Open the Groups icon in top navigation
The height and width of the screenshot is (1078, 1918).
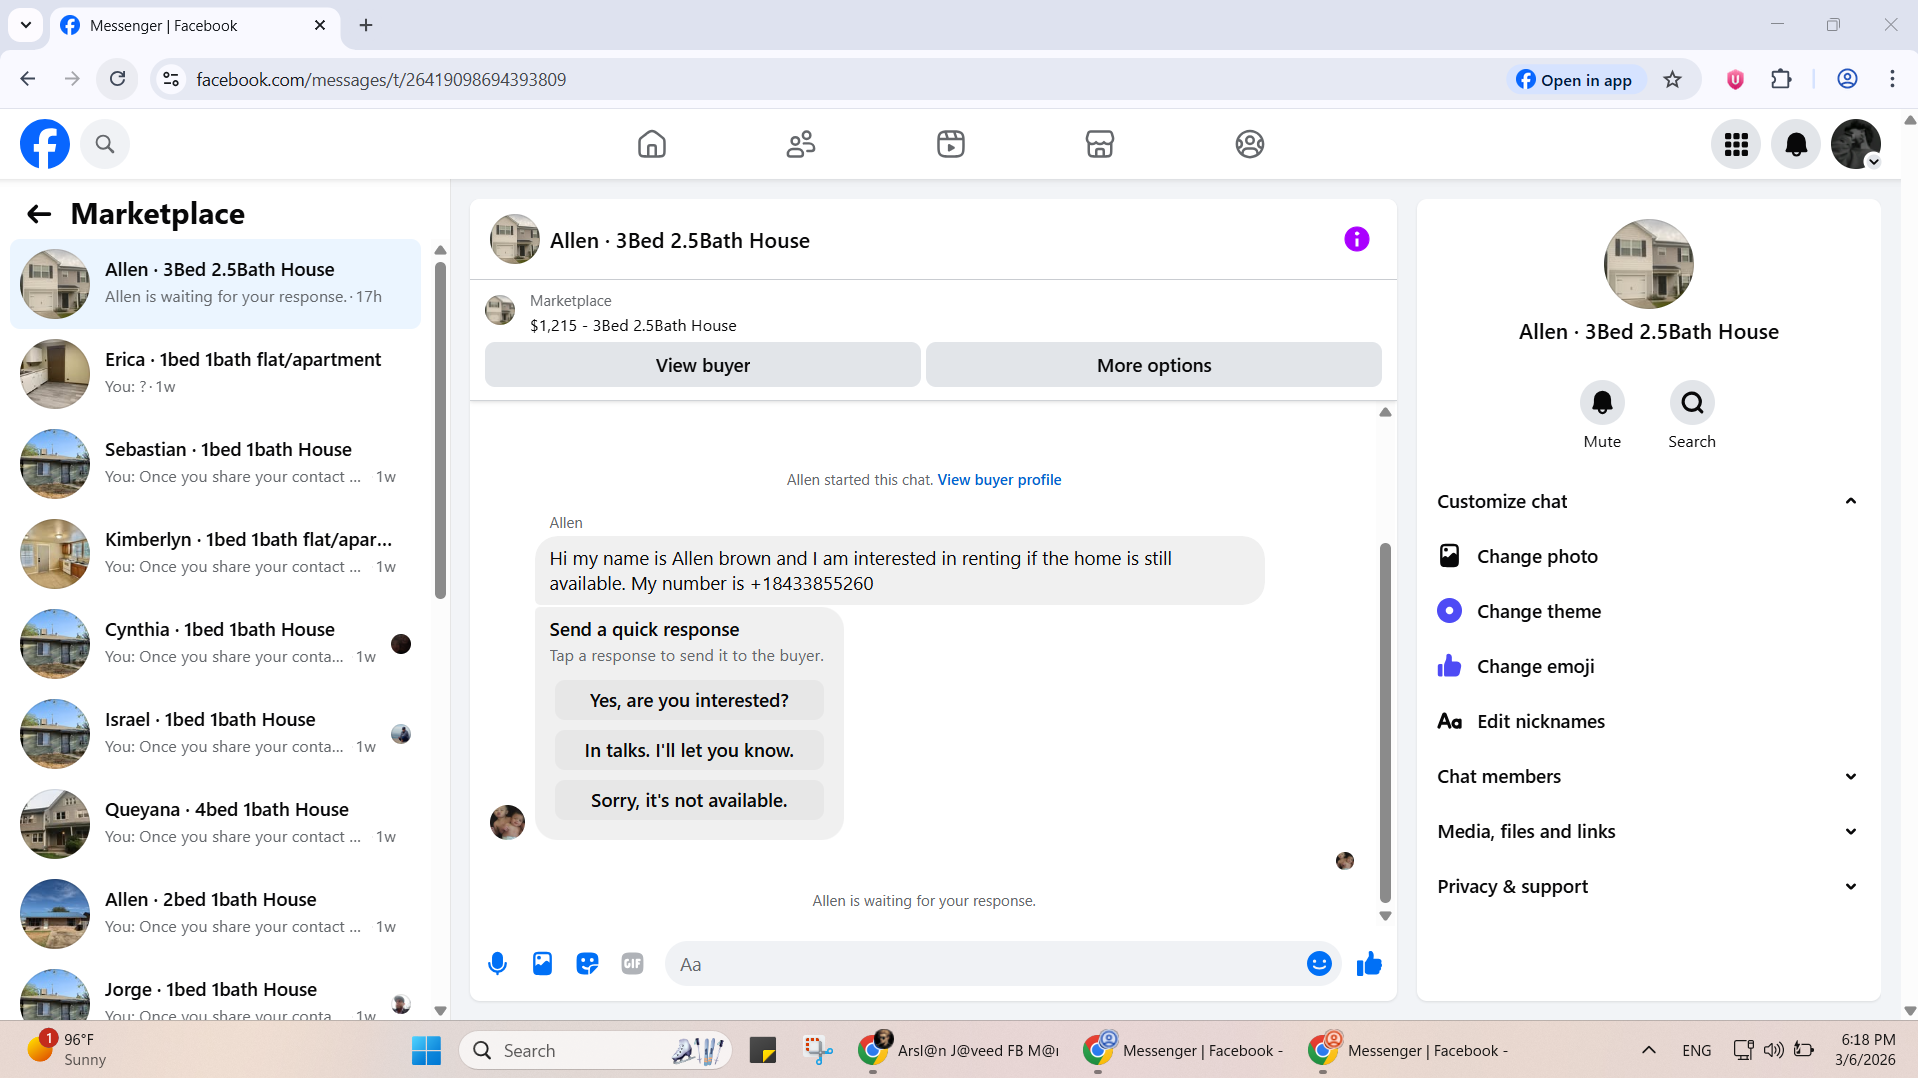coord(1250,144)
